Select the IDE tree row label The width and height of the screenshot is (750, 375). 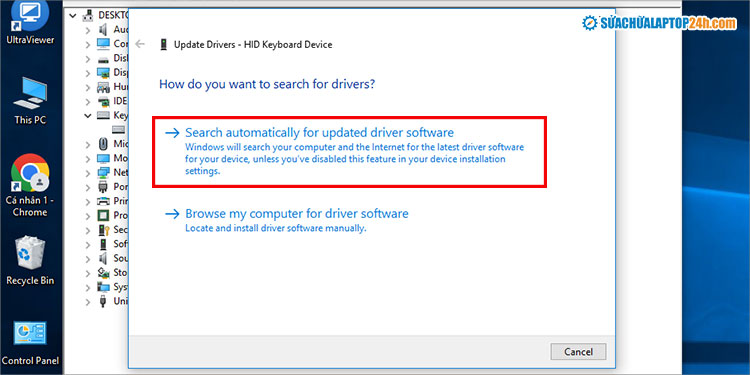[120, 101]
